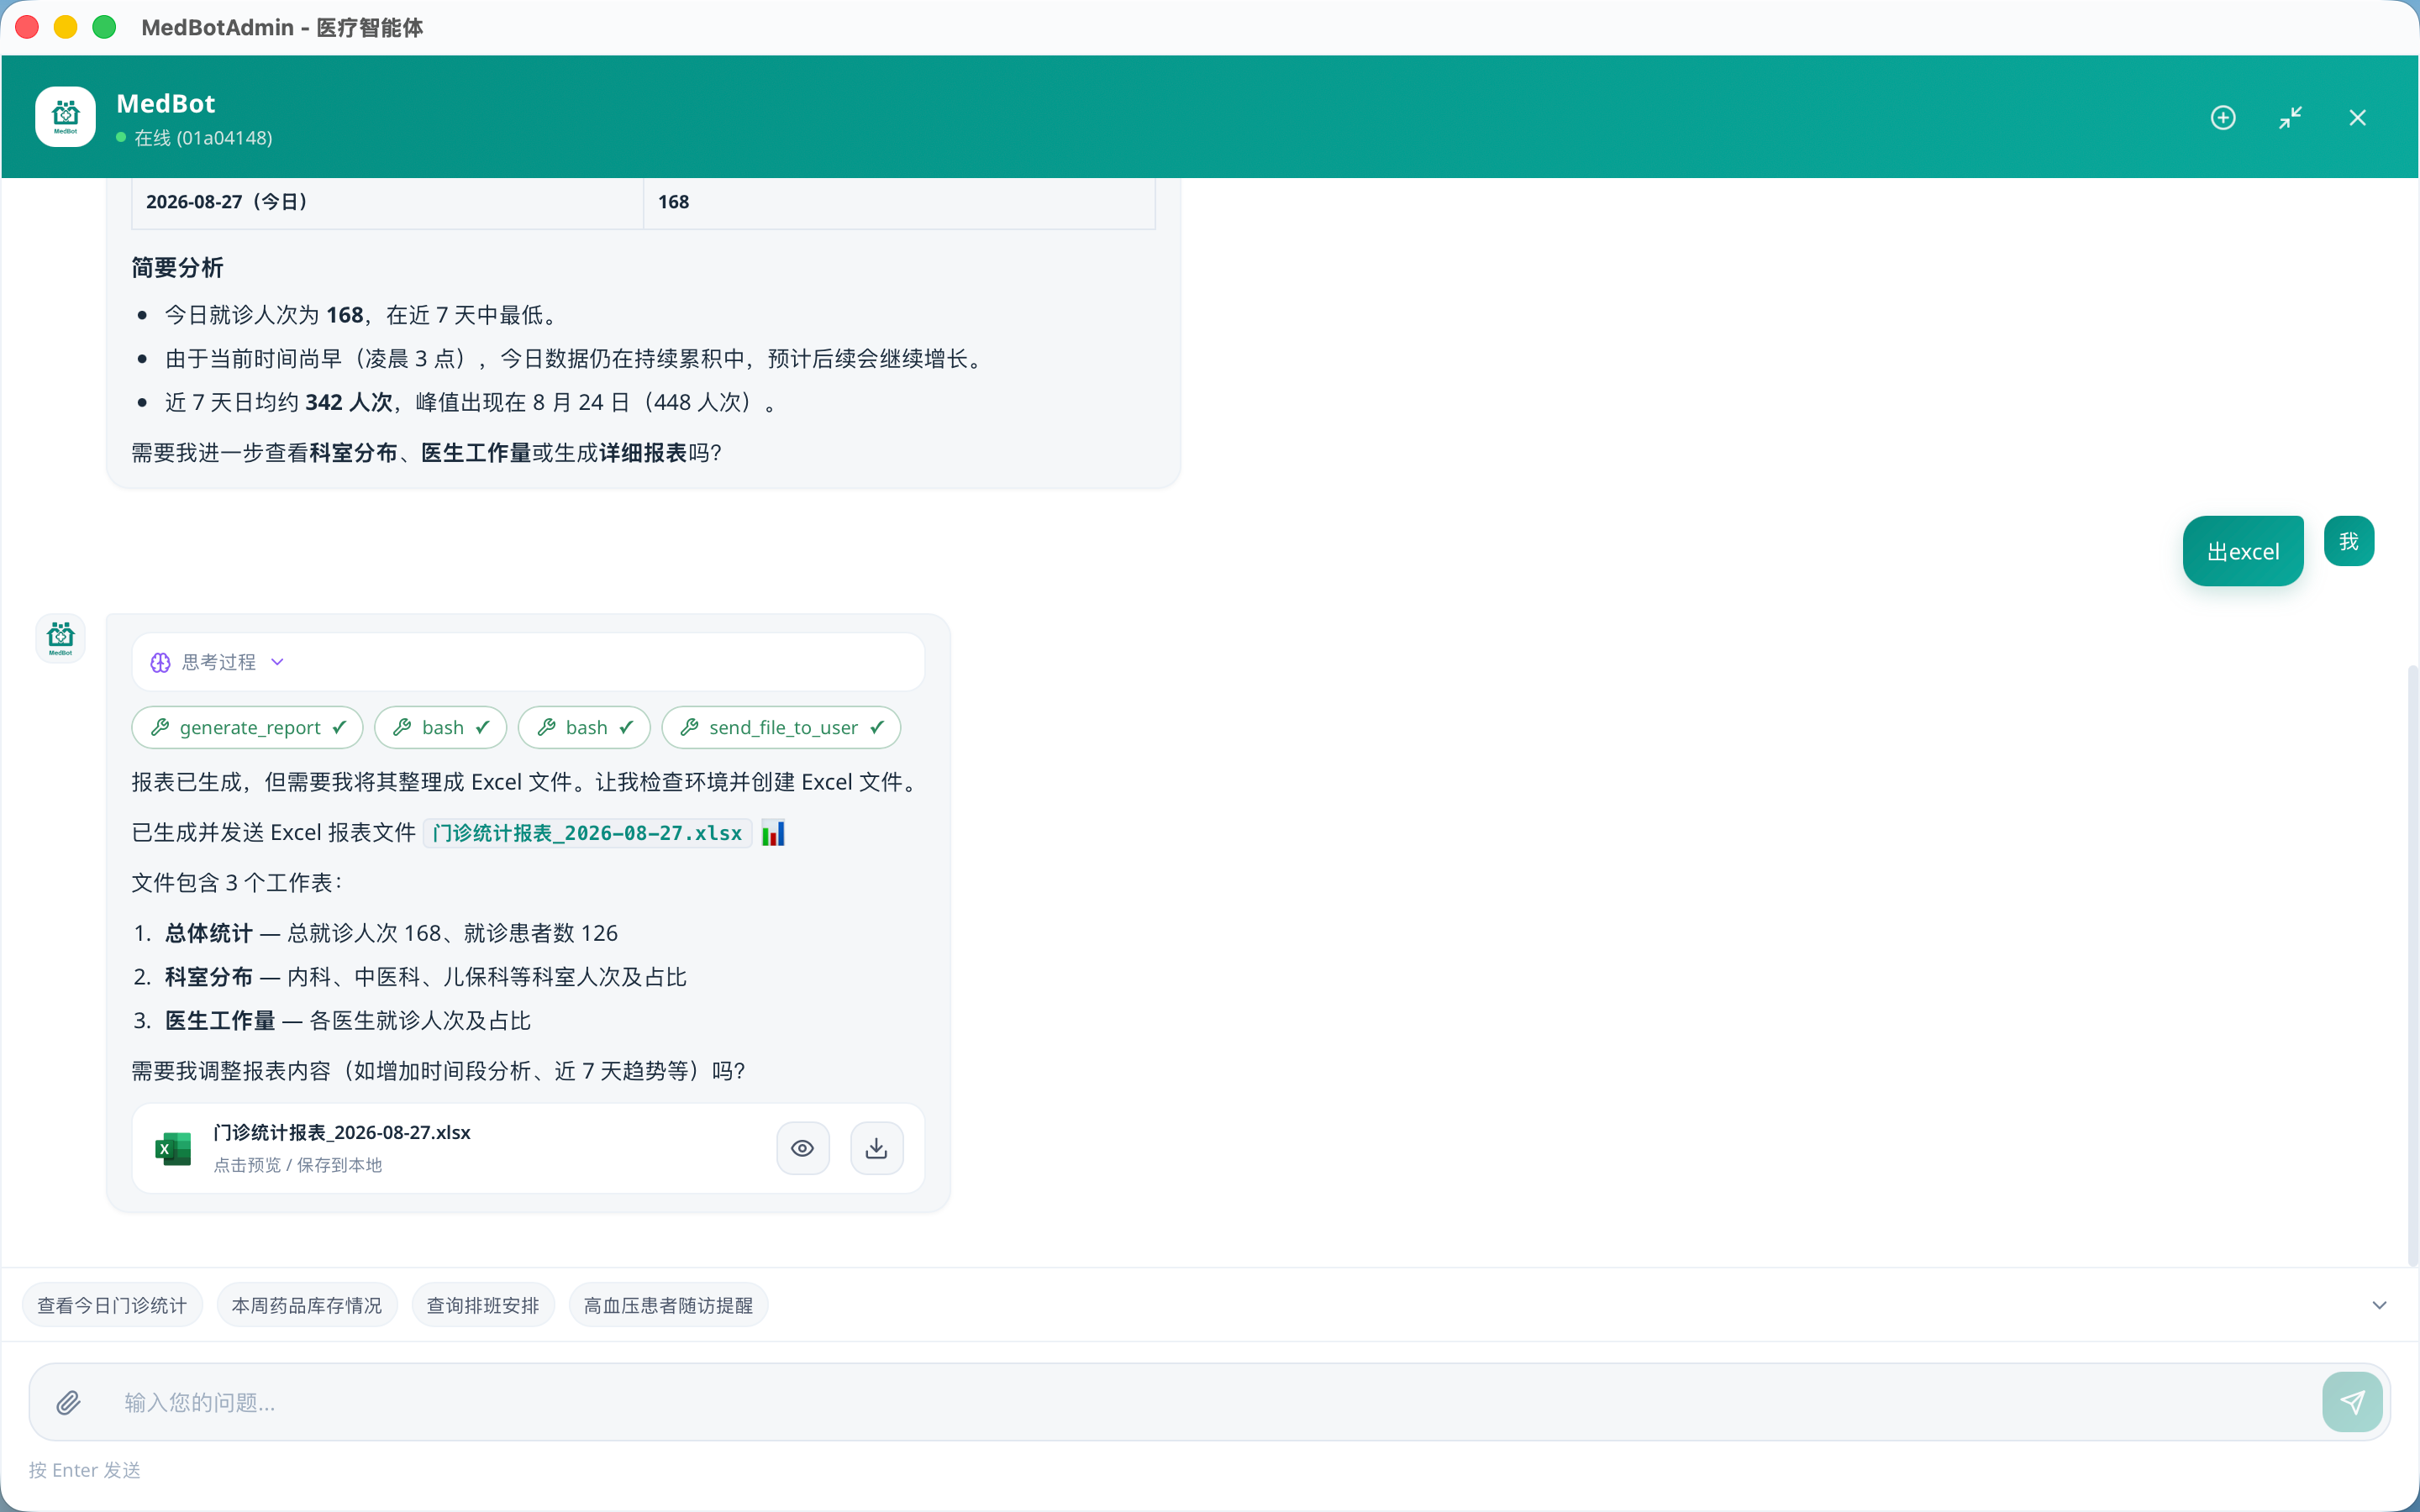
Task: Open the first bash tool chip
Action: point(440,727)
